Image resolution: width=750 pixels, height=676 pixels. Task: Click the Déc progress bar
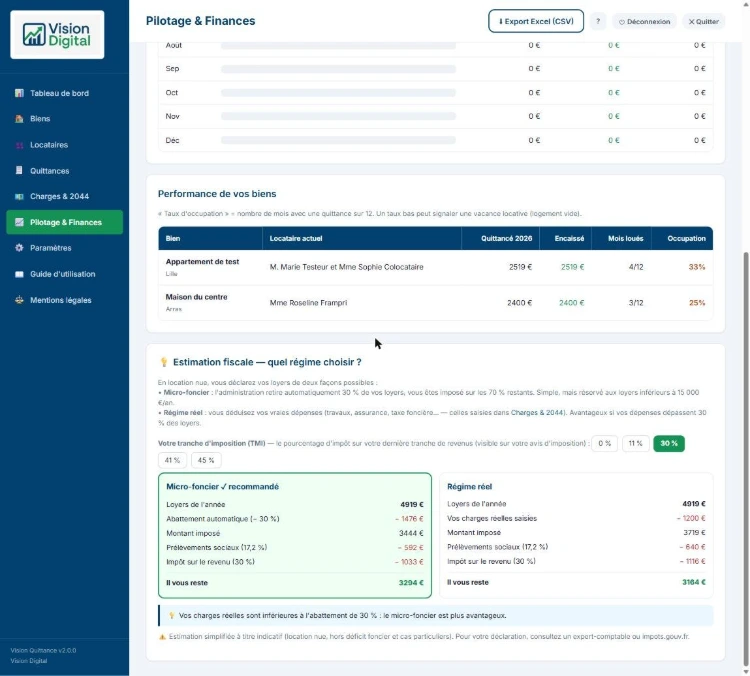[338, 140]
